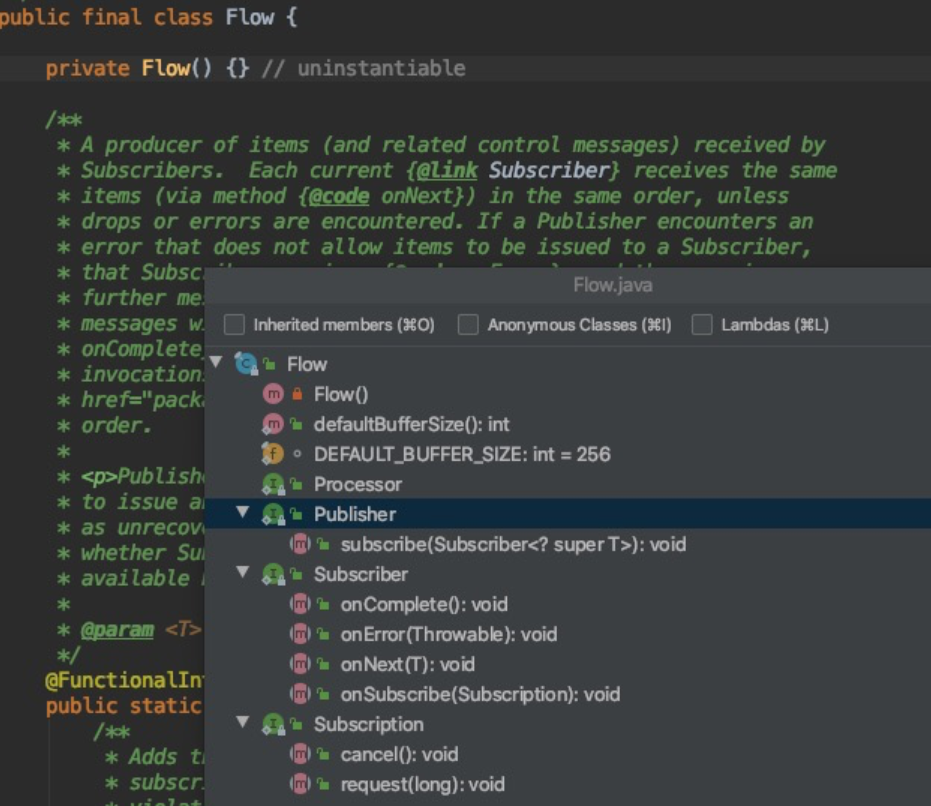Click the Subscriber interface icon
This screenshot has width=931, height=806.
pos(273,574)
